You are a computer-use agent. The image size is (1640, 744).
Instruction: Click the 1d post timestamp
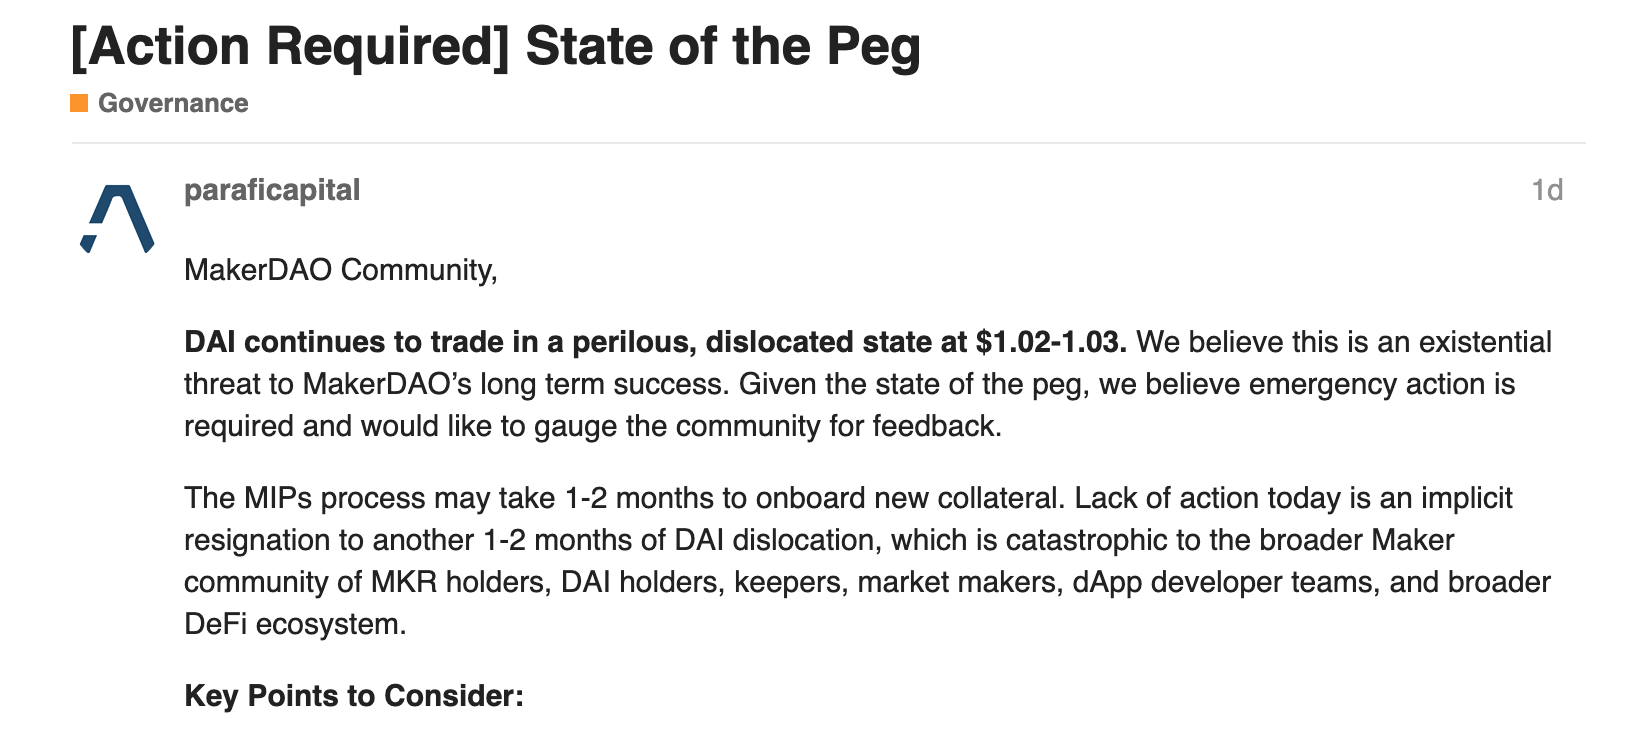[x=1546, y=190]
